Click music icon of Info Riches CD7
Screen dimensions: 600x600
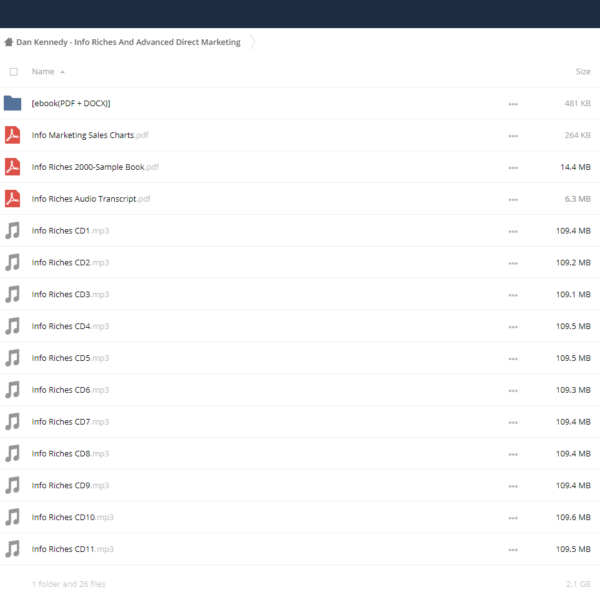click(x=13, y=422)
